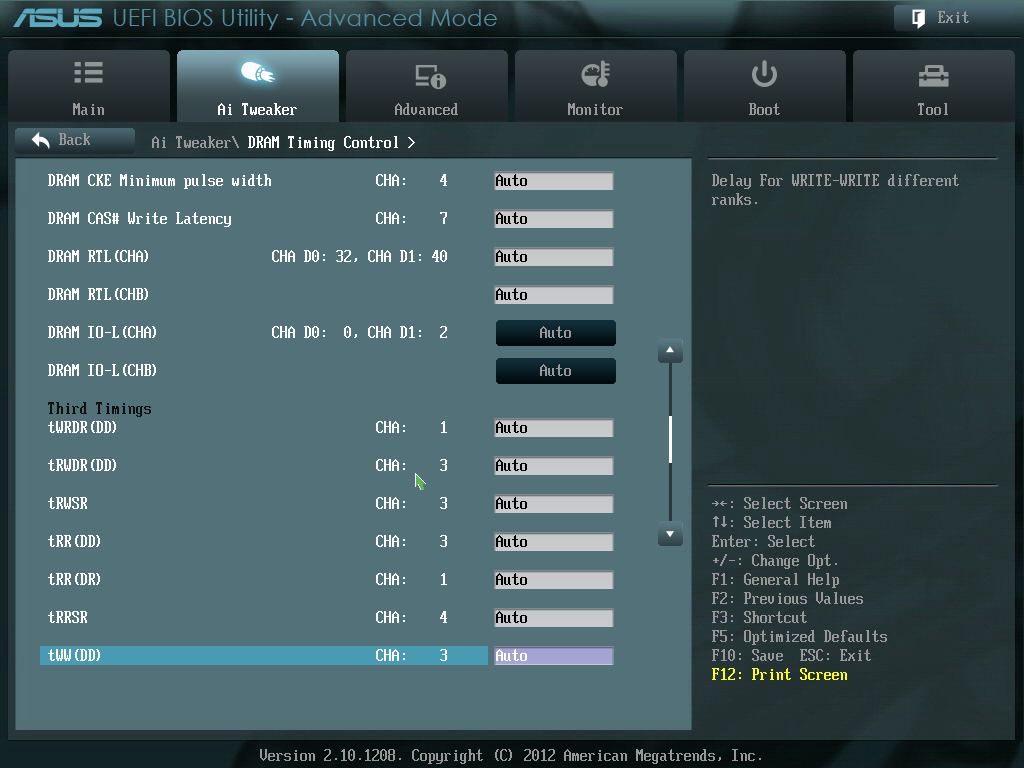
Task: Click DRAM RTL(CHB) Auto field
Action: coord(554,295)
